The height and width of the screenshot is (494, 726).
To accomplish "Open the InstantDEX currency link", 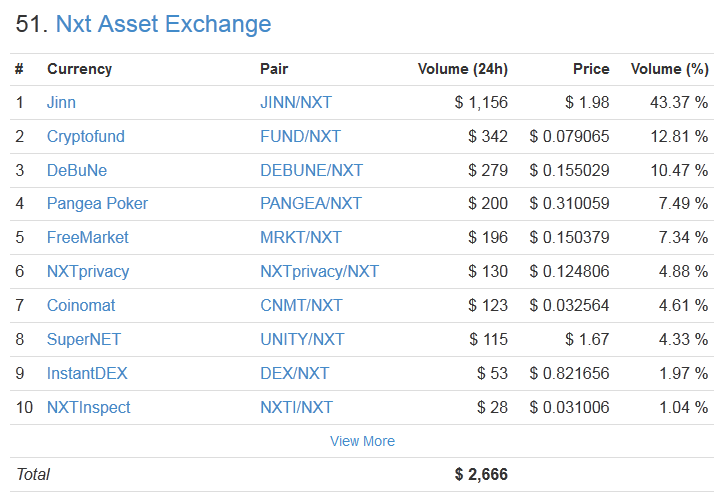I will pos(87,374).
